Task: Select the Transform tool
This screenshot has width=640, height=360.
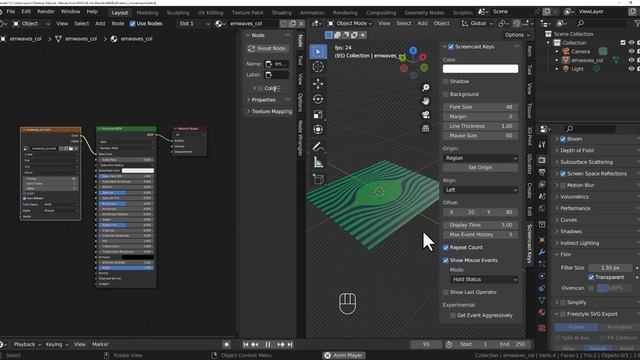Action: click(318, 130)
